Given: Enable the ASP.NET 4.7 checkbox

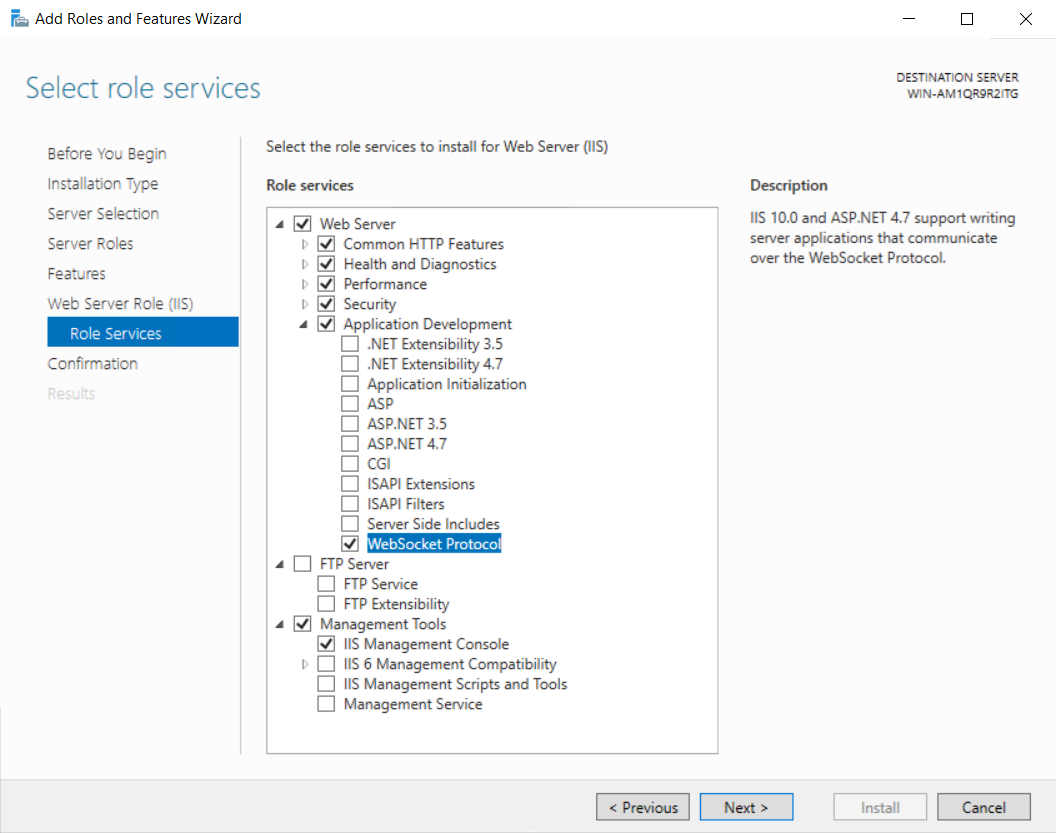Looking at the screenshot, I should (350, 444).
